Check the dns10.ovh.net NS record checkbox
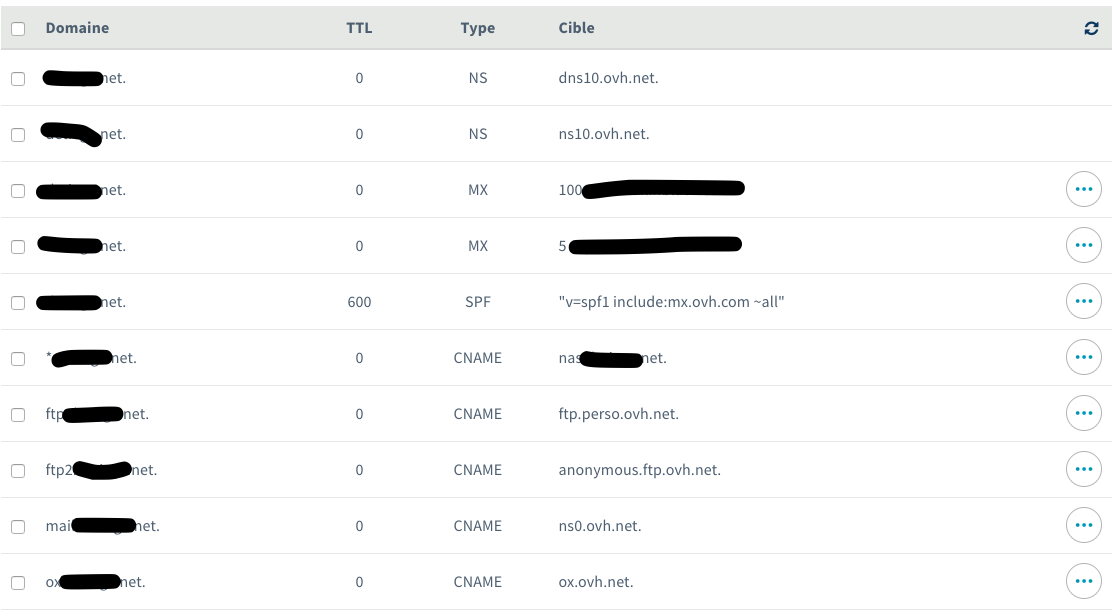 18,78
